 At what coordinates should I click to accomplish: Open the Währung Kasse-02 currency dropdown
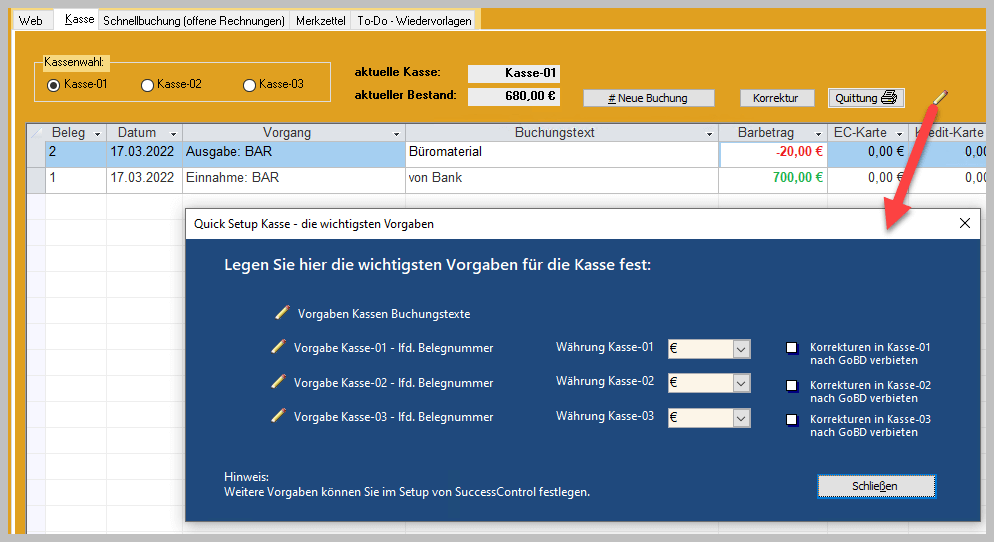741,383
